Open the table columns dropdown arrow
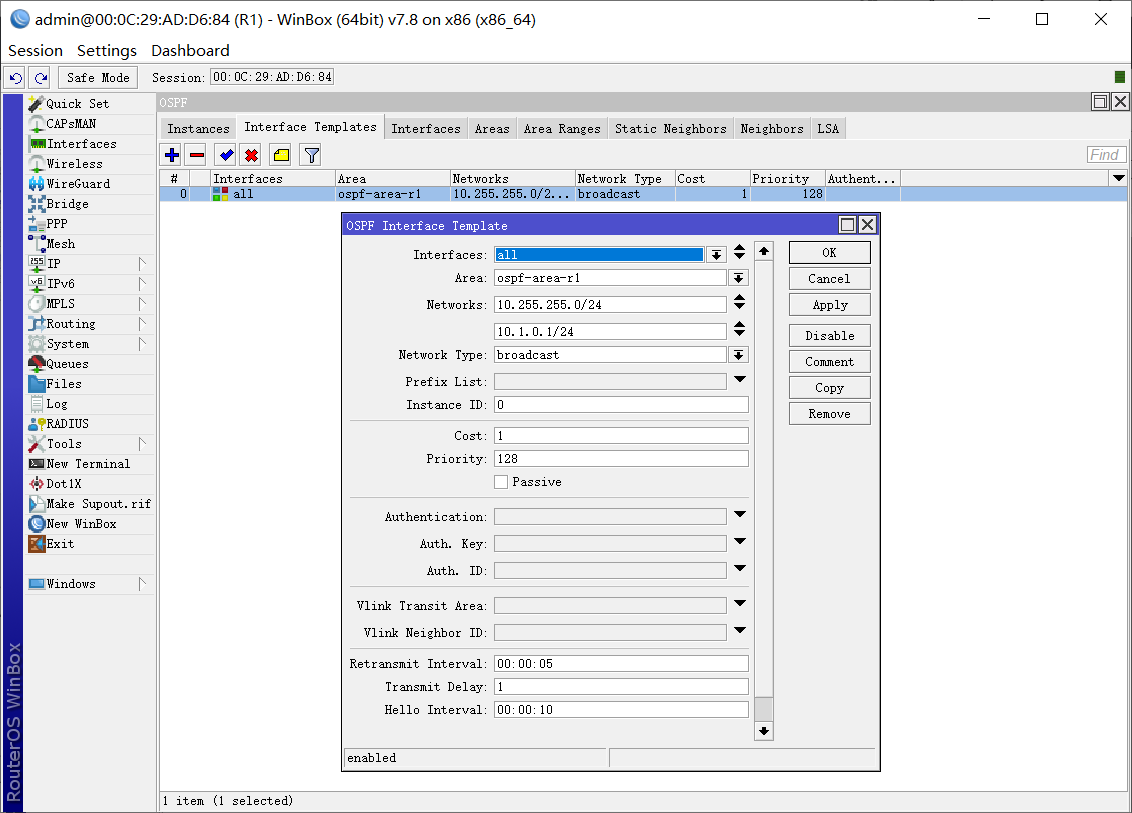1132x813 pixels. coord(1118,178)
